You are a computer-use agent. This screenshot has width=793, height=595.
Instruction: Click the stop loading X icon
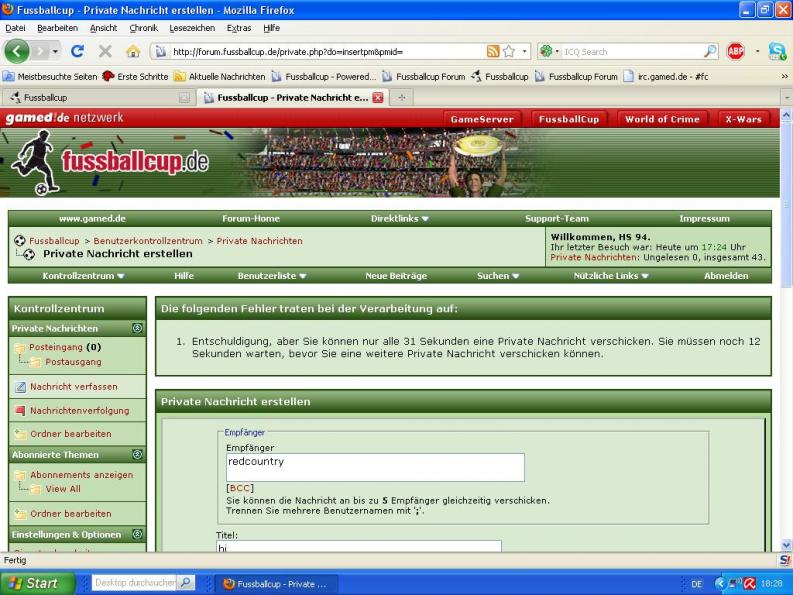click(x=105, y=51)
